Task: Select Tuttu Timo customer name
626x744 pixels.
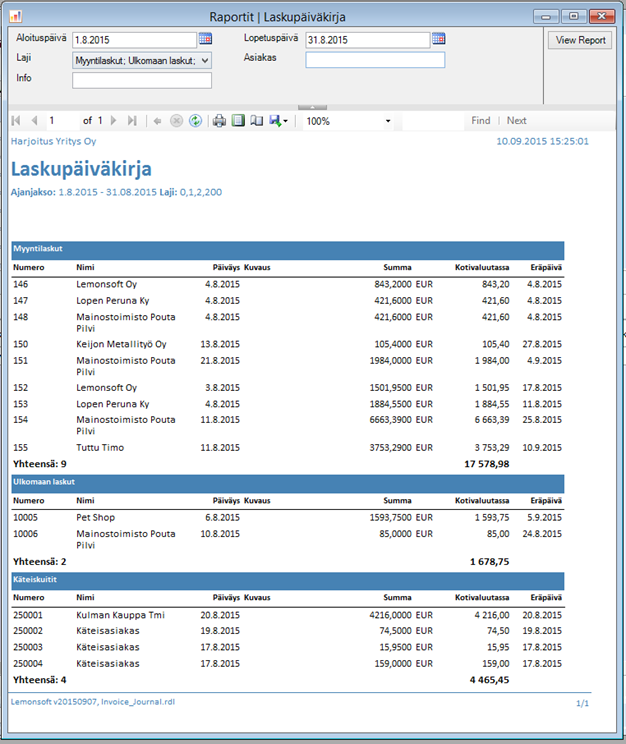Action: (x=100, y=447)
